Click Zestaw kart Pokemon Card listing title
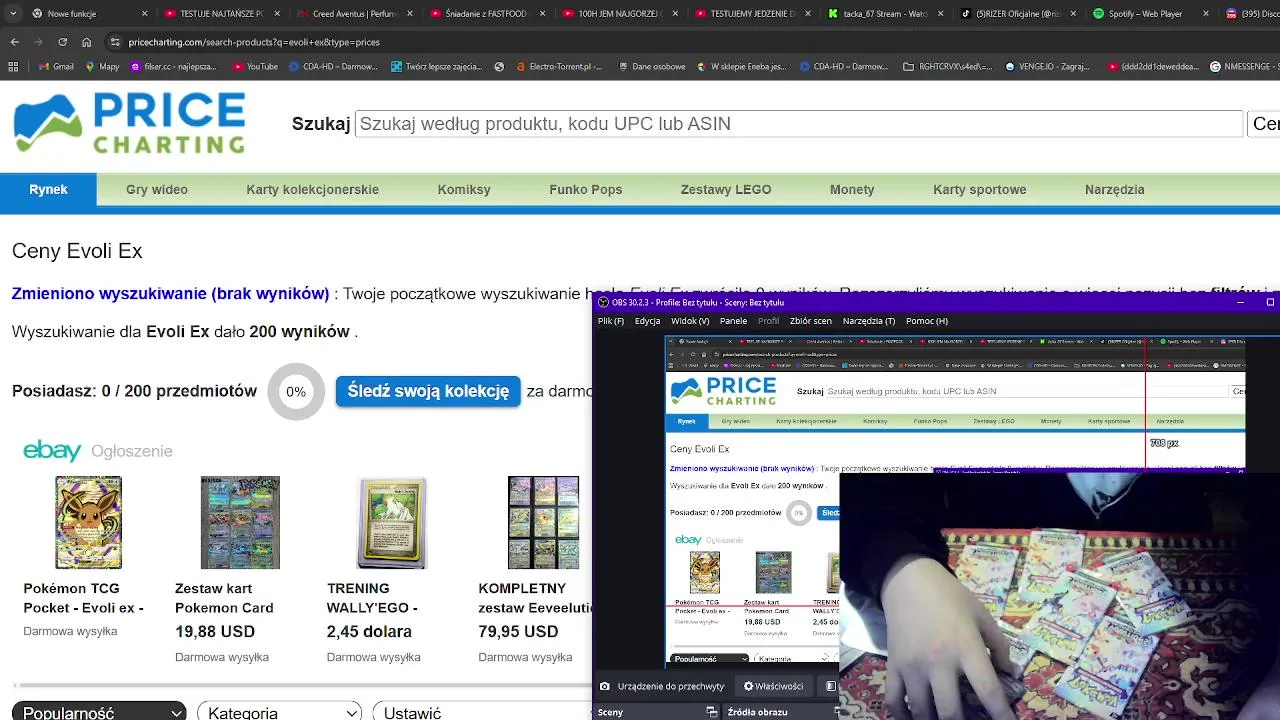The height and width of the screenshot is (720, 1280). coord(224,598)
